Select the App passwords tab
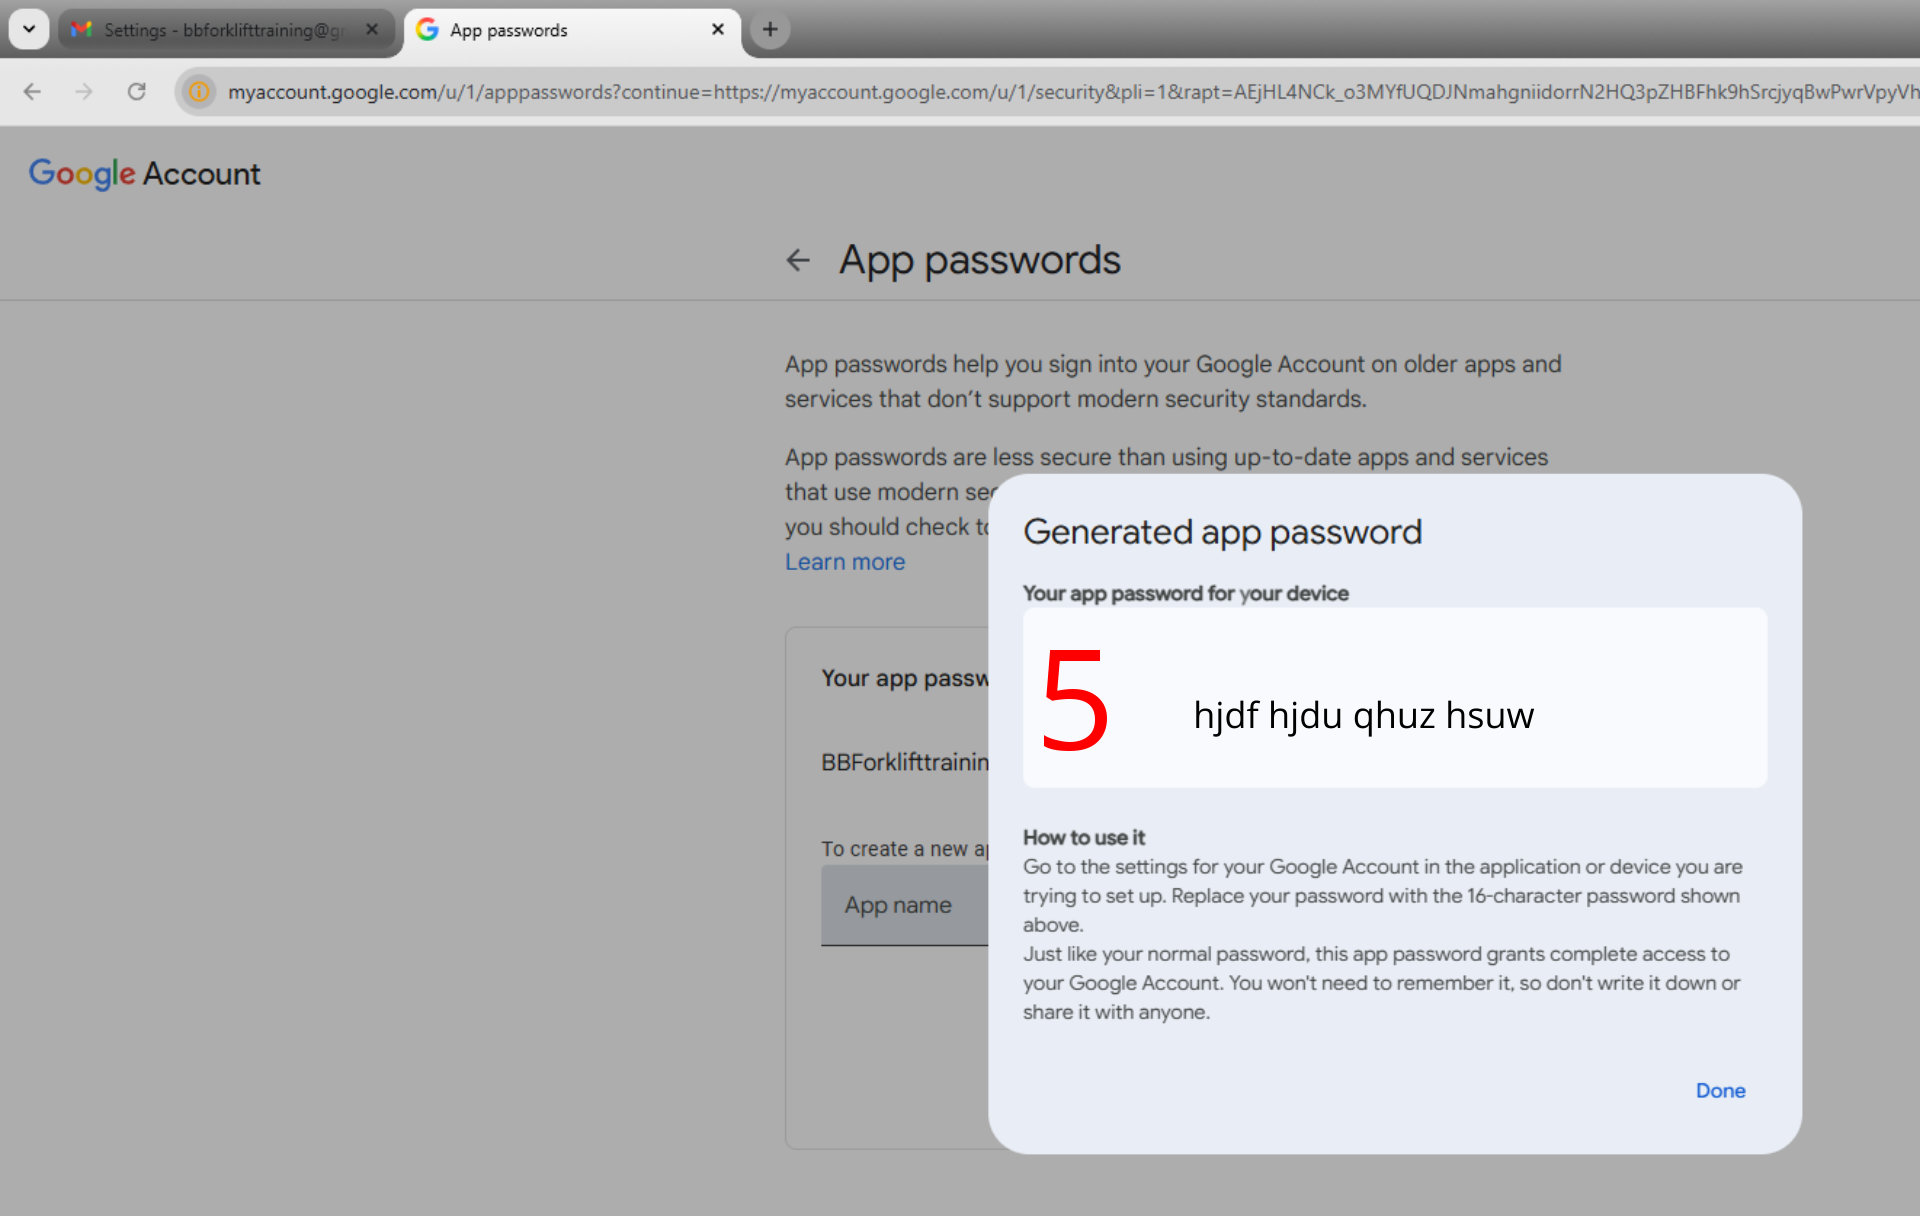The width and height of the screenshot is (1920, 1216). pyautogui.click(x=560, y=30)
